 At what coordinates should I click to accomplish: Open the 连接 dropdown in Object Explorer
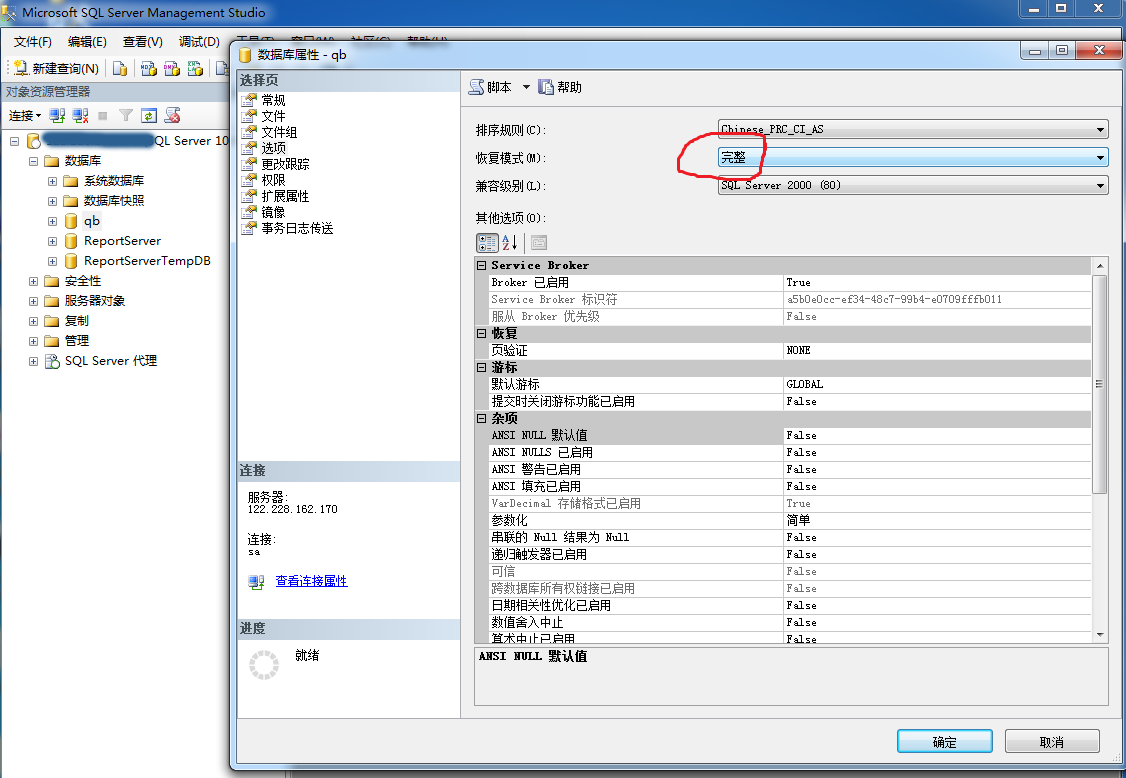[x=25, y=116]
